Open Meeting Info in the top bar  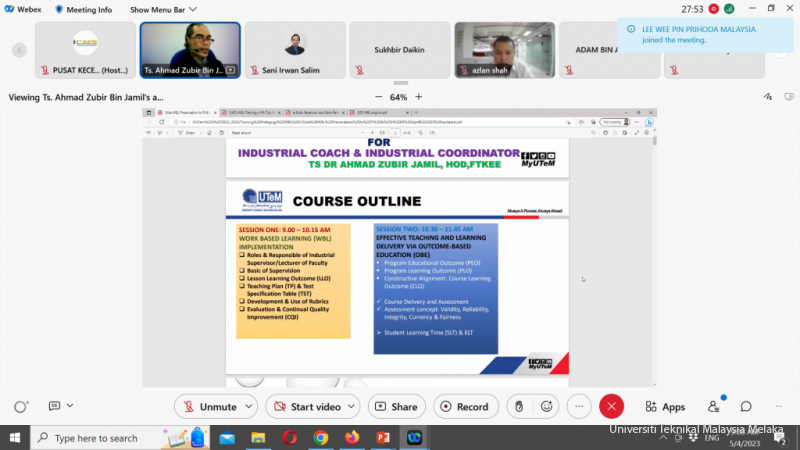[x=82, y=9]
